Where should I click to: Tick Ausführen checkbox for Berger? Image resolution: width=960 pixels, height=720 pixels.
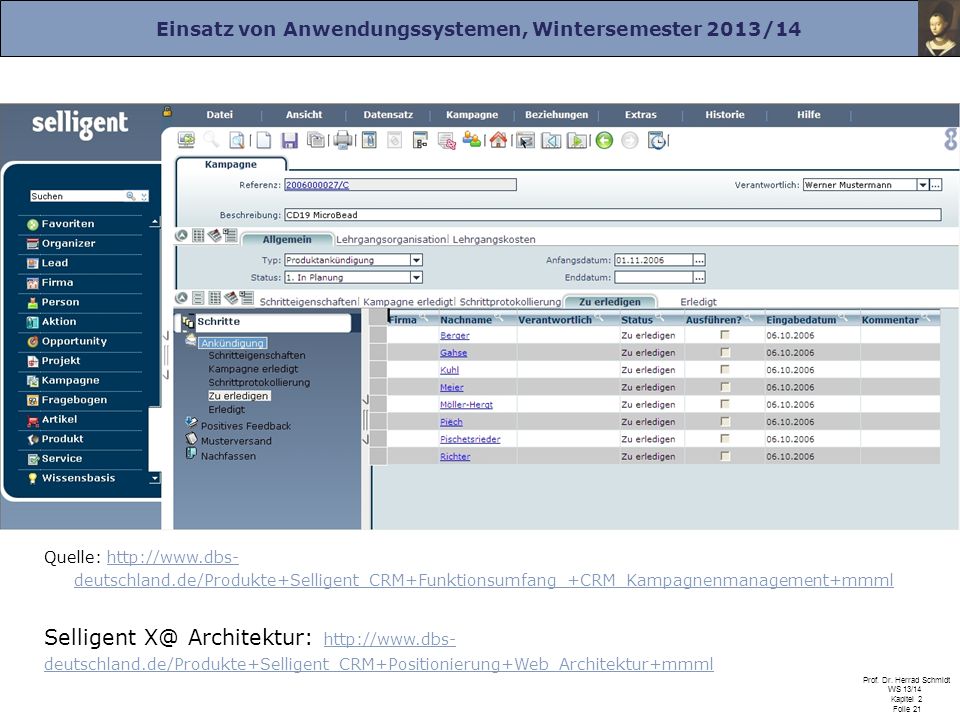point(725,335)
